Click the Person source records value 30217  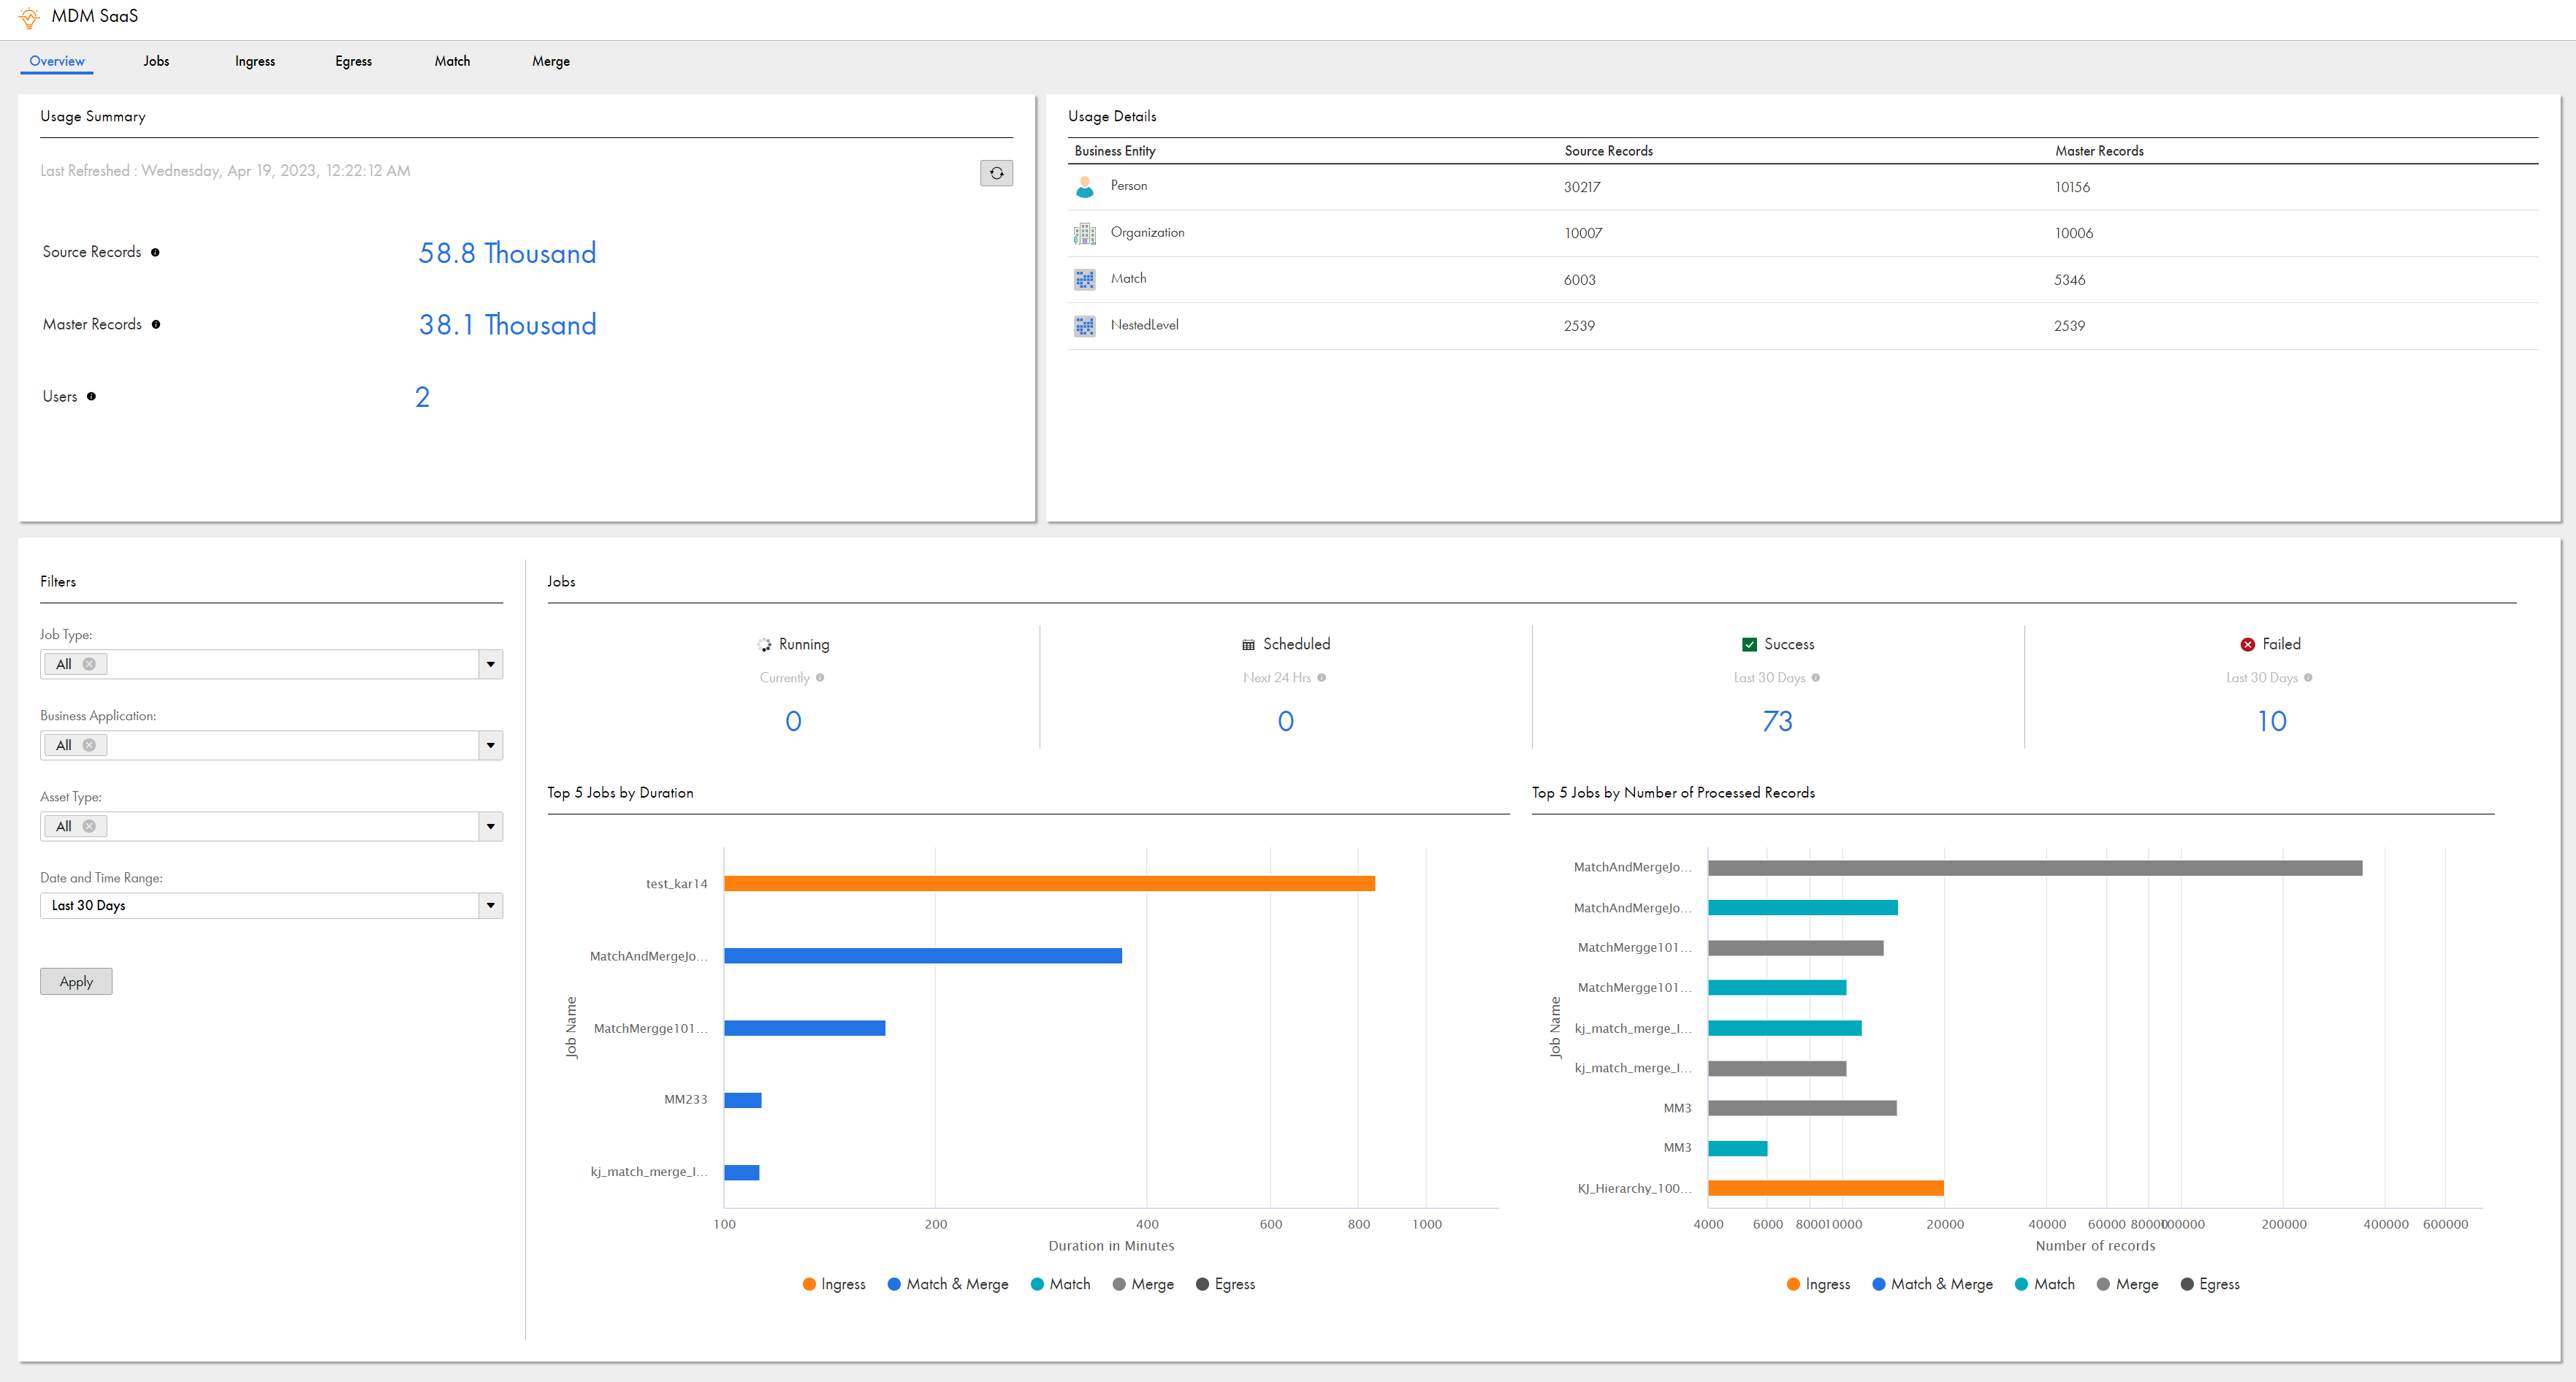(x=1582, y=187)
